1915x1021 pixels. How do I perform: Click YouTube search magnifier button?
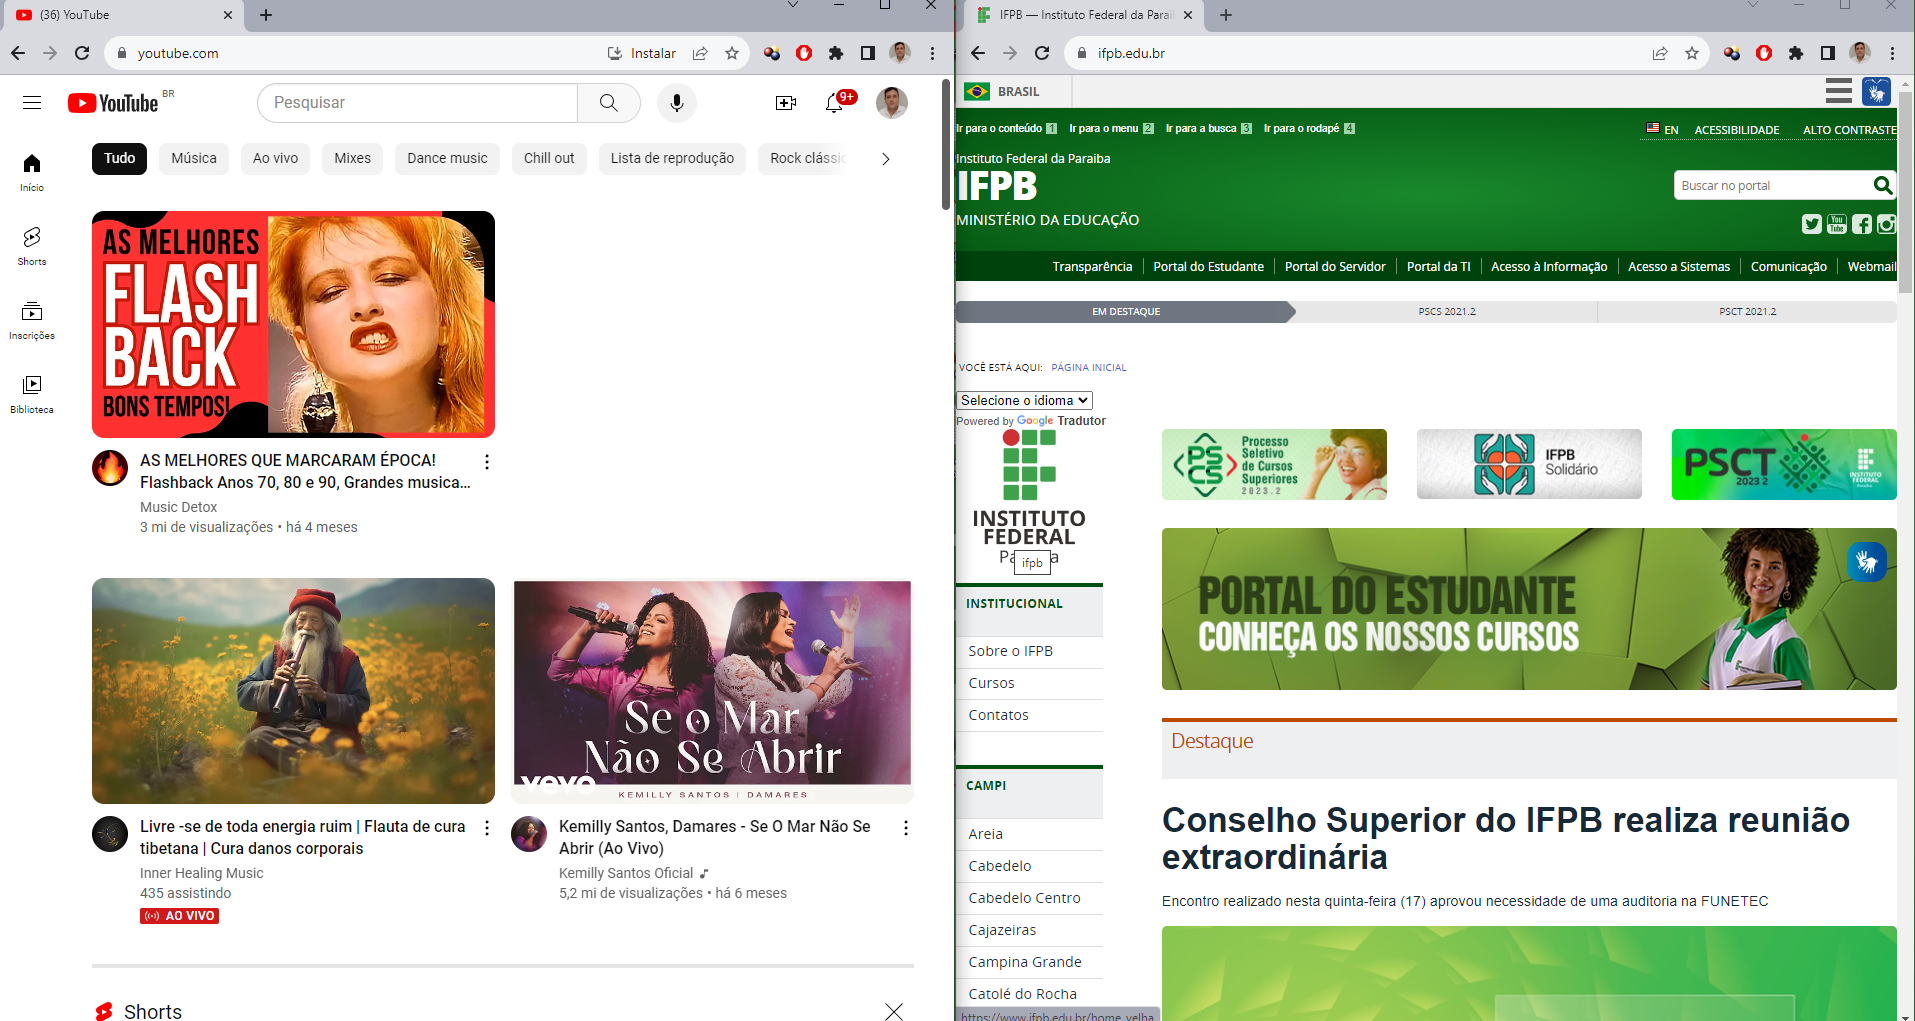tap(608, 103)
